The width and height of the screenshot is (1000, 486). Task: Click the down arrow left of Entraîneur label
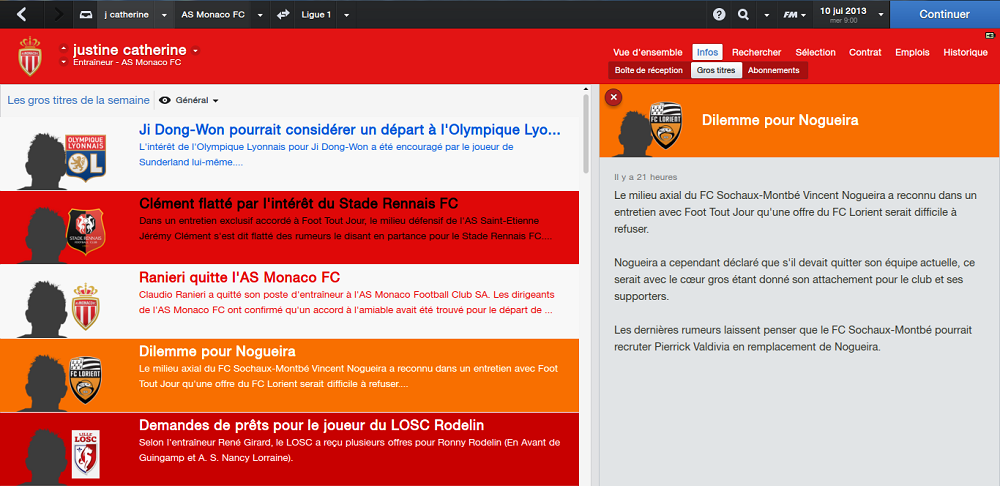[63, 62]
